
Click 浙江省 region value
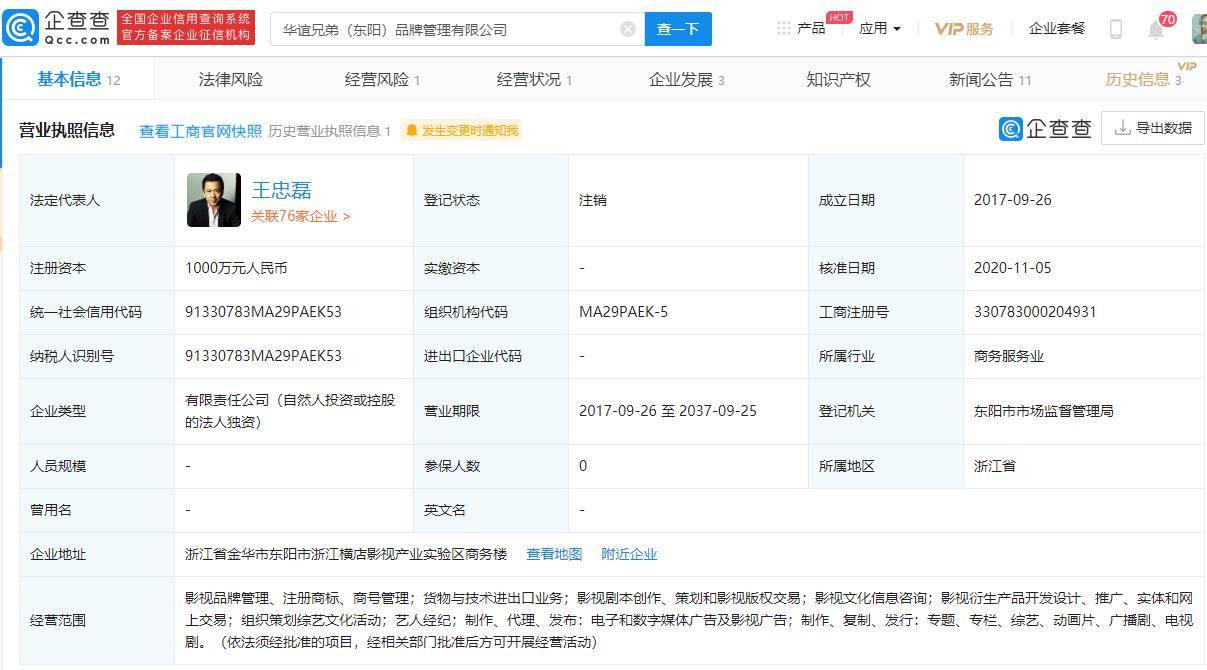[x=995, y=466]
